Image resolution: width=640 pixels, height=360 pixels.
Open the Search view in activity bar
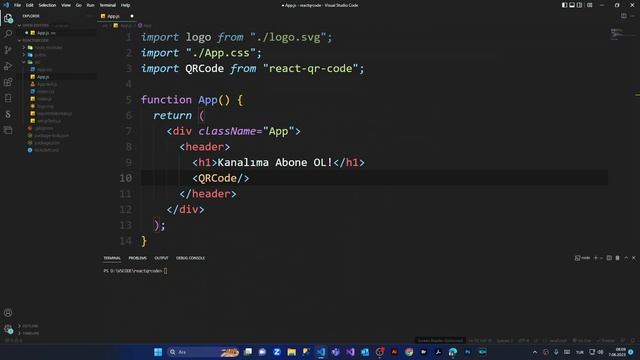pyautogui.click(x=8, y=34)
